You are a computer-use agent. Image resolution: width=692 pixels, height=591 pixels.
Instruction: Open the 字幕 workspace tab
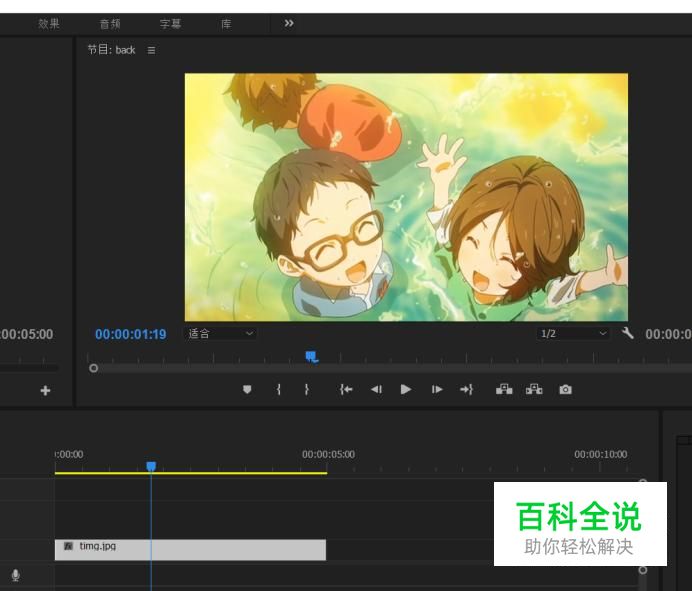tap(170, 24)
